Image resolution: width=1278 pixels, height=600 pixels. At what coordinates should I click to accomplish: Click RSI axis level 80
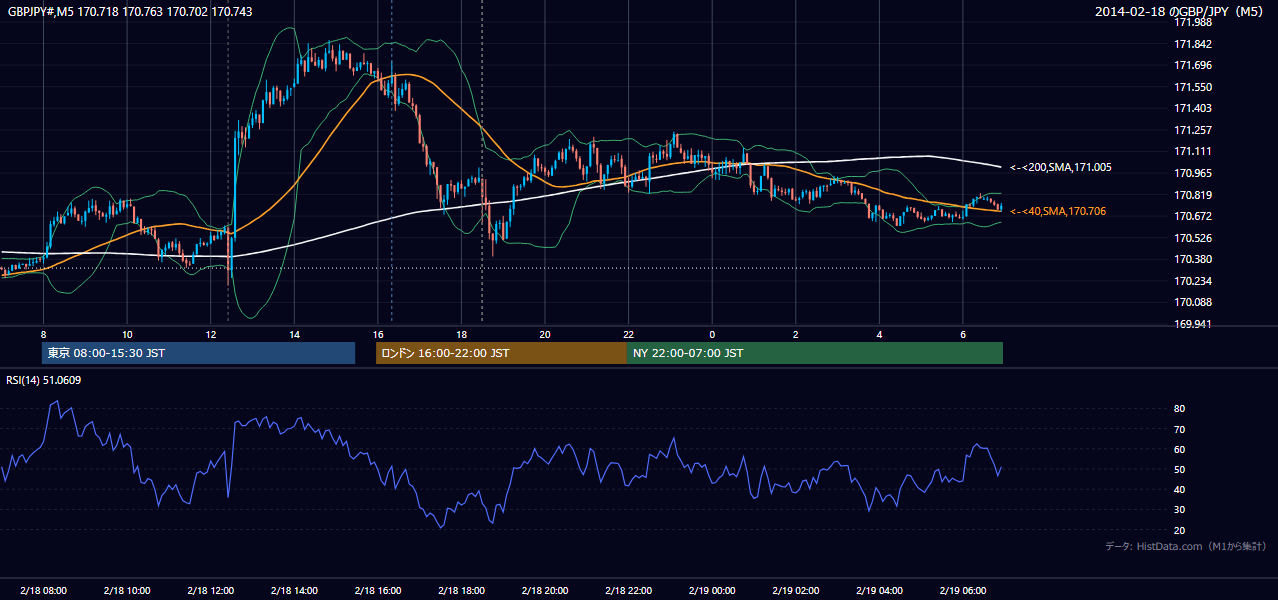click(1180, 409)
